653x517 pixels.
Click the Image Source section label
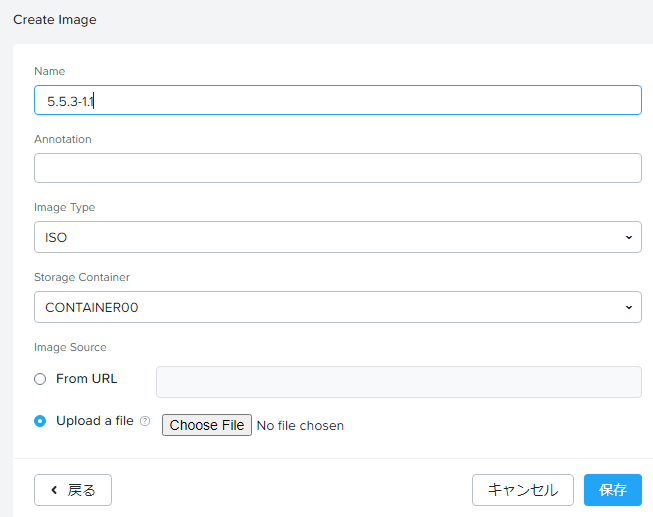click(x=70, y=347)
